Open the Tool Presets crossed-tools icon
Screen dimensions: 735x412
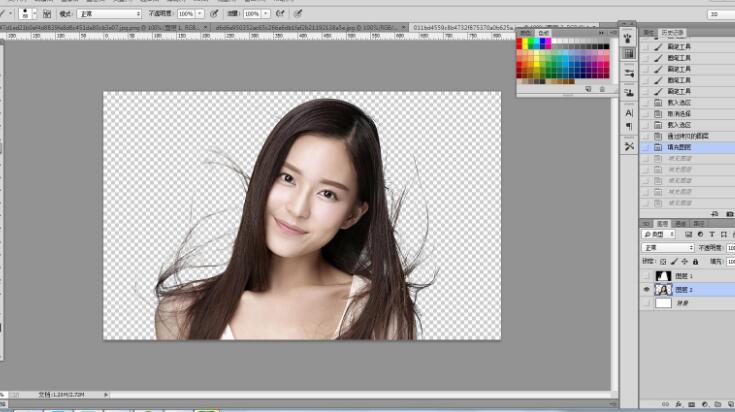(629, 147)
